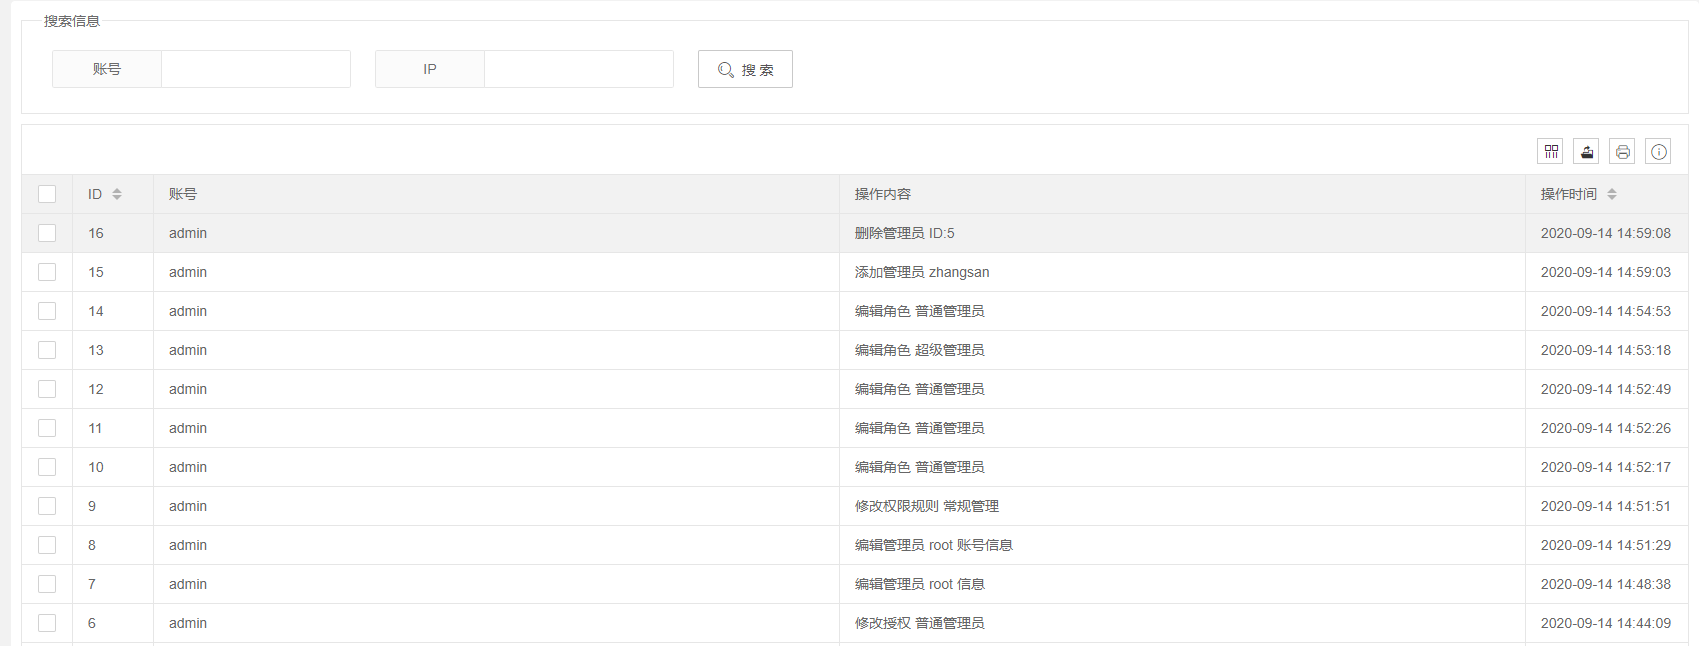This screenshot has width=1699, height=646.
Task: Click the 编辑管理员 root 账号信息 cell
Action: 1182,545
